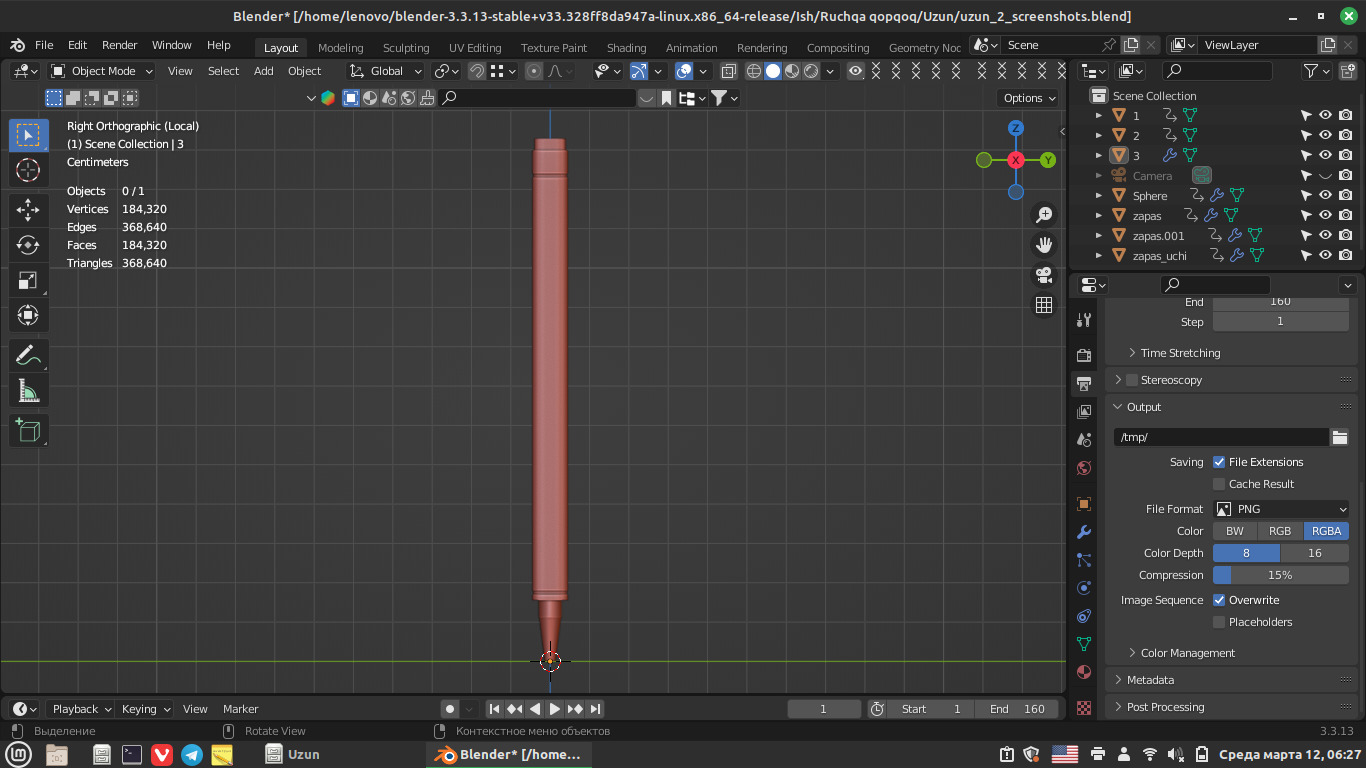1366x768 pixels.
Task: Hide the Sphere object in viewport
Action: click(x=1325, y=195)
